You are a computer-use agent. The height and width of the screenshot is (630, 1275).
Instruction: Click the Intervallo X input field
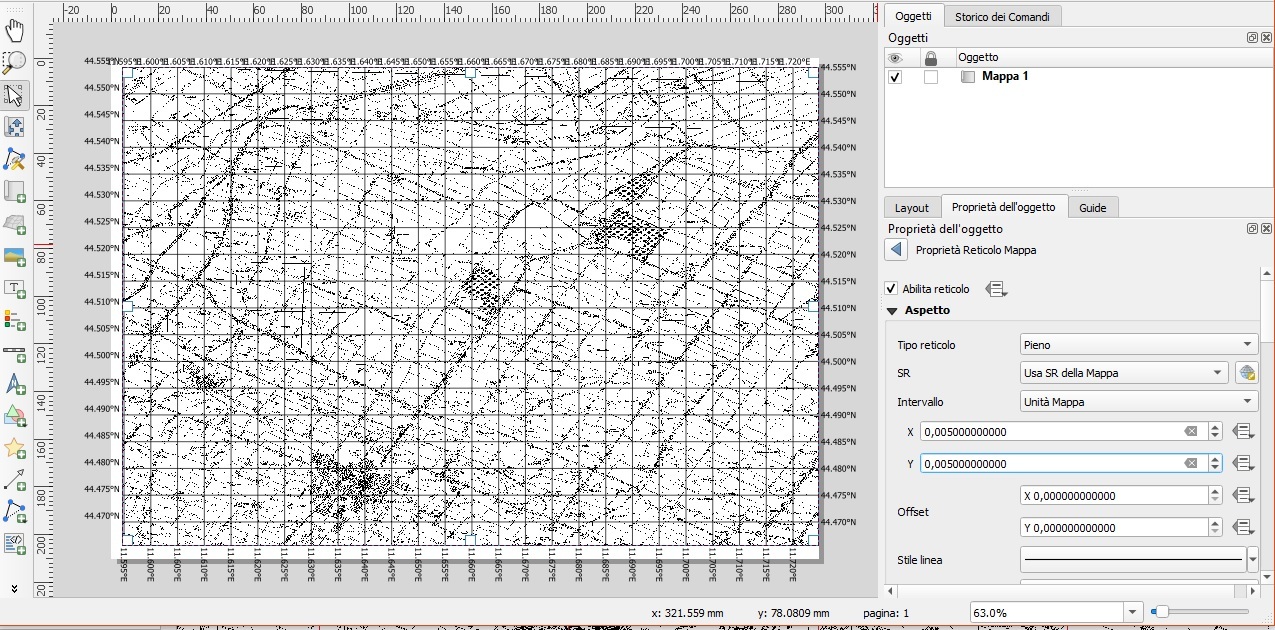[1050, 432]
